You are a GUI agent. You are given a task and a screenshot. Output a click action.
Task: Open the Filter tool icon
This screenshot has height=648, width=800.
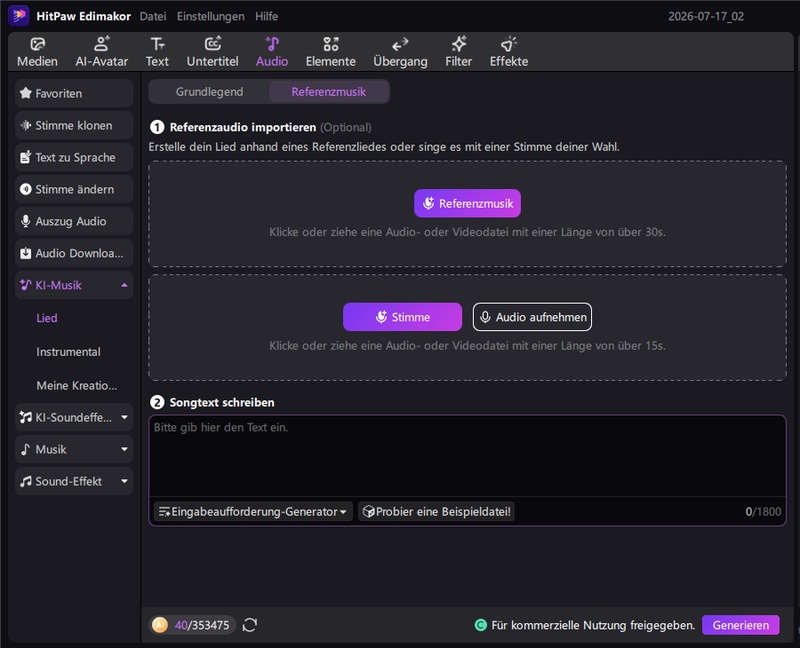tap(458, 52)
